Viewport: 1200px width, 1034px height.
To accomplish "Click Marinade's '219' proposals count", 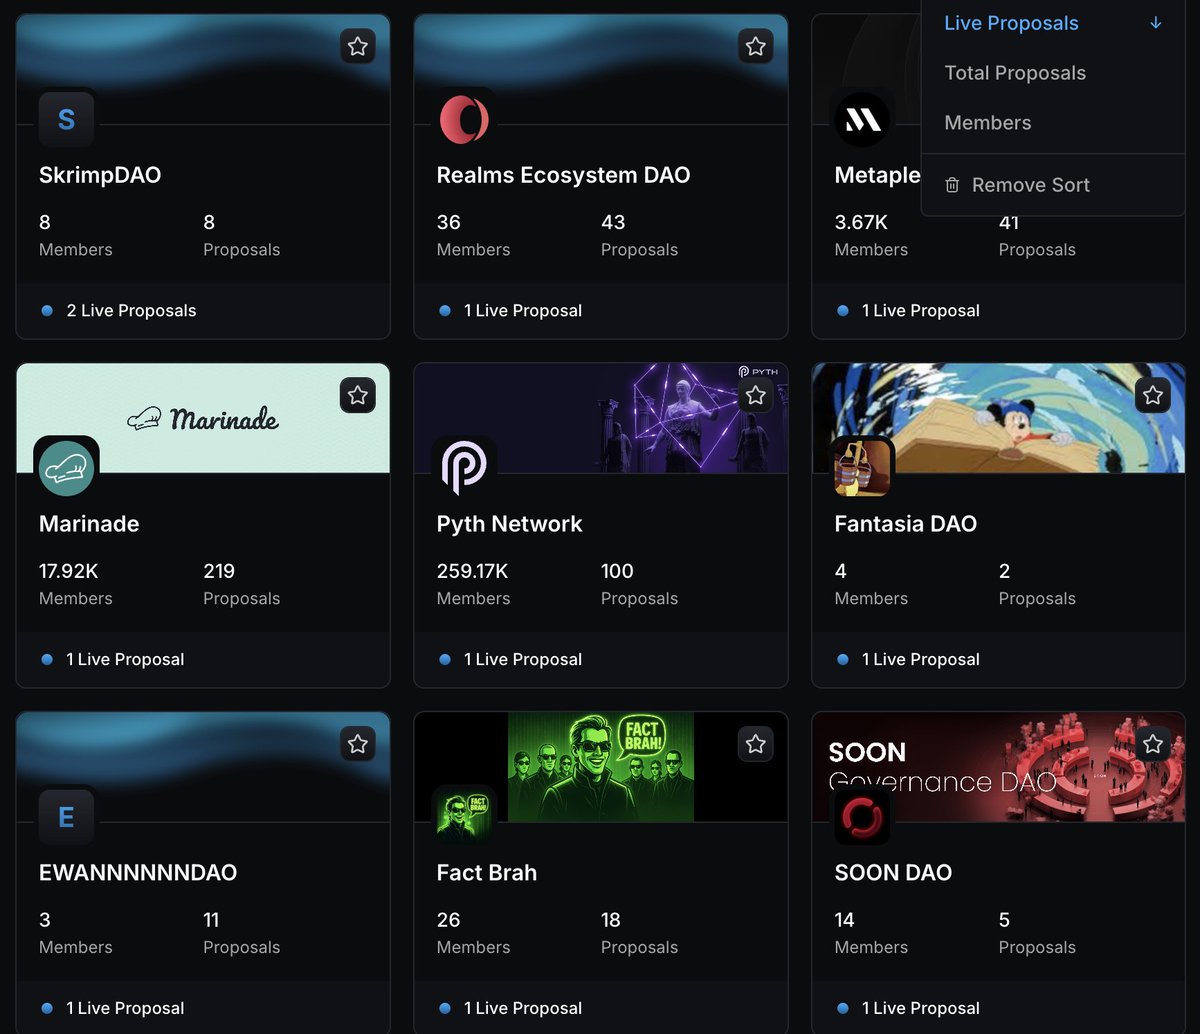I will [x=219, y=571].
